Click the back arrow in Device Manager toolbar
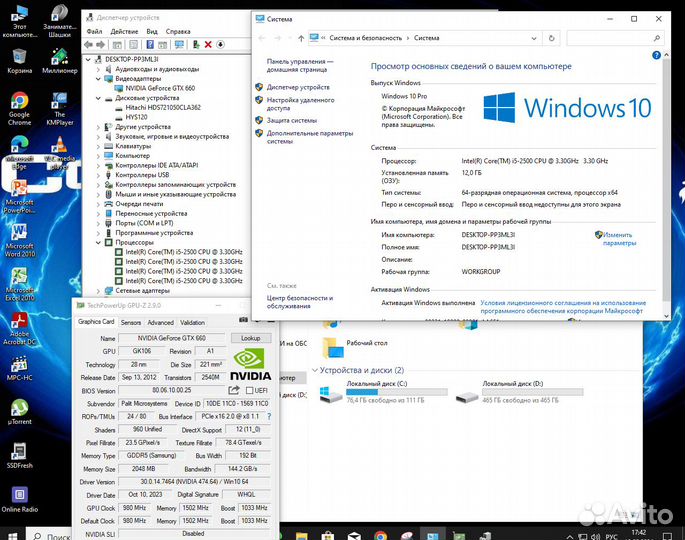The image size is (685, 540). (x=88, y=45)
